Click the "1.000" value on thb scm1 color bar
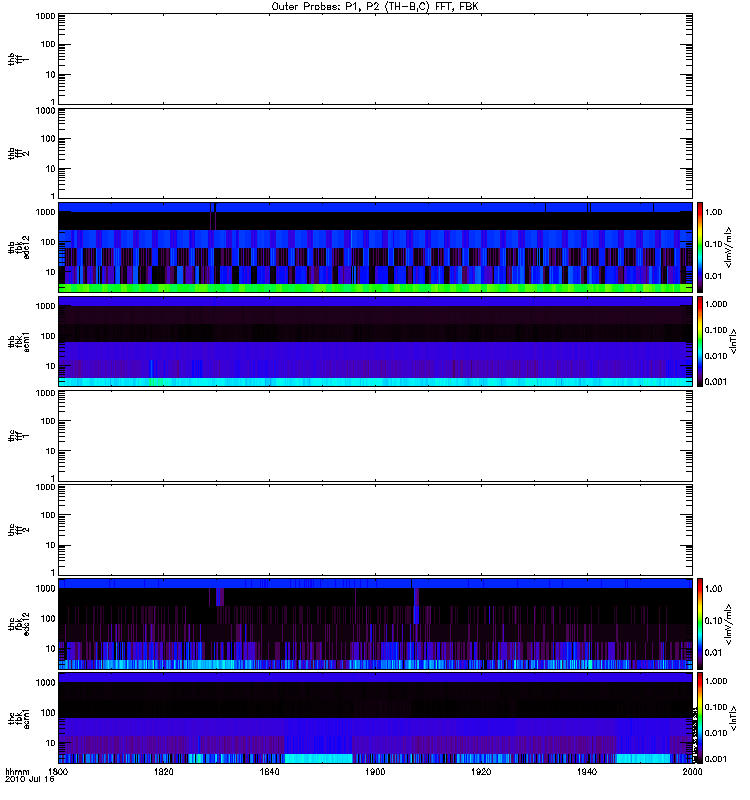 (x=716, y=304)
